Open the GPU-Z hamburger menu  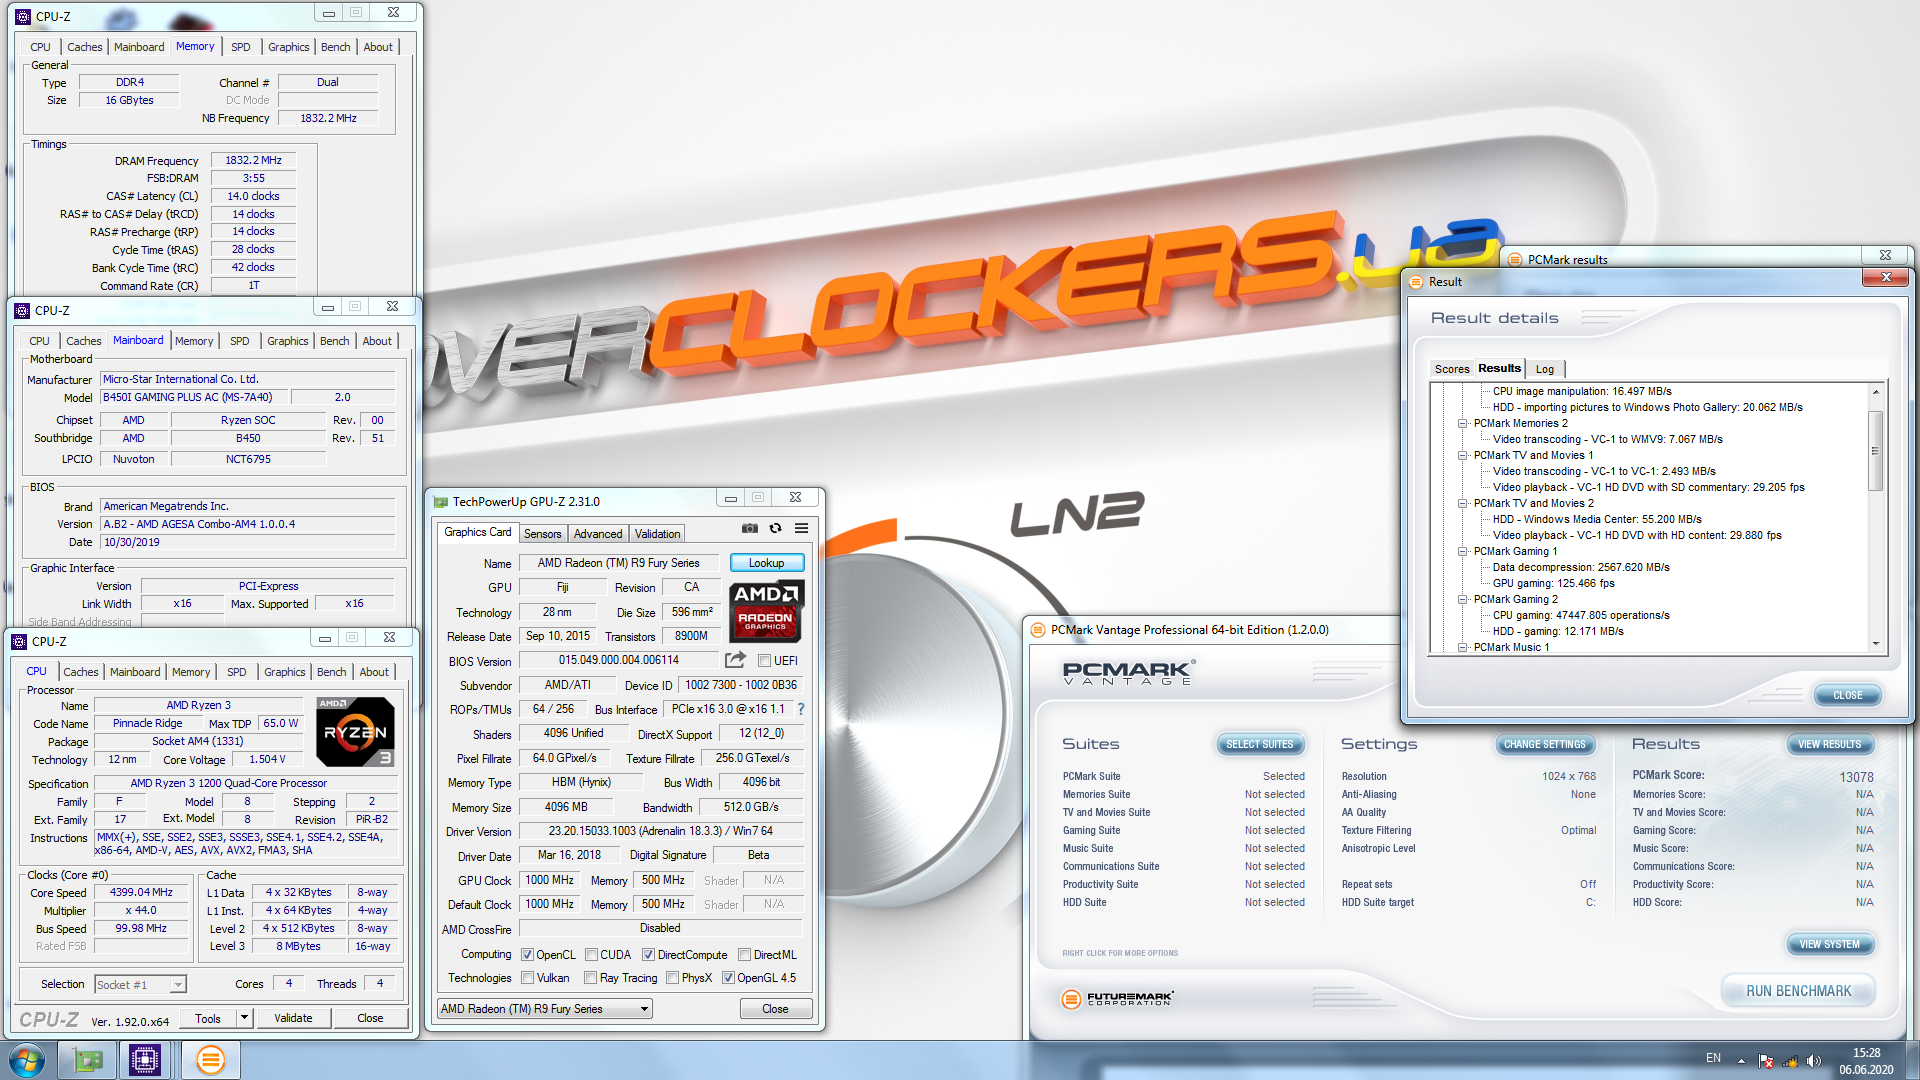pos(801,528)
